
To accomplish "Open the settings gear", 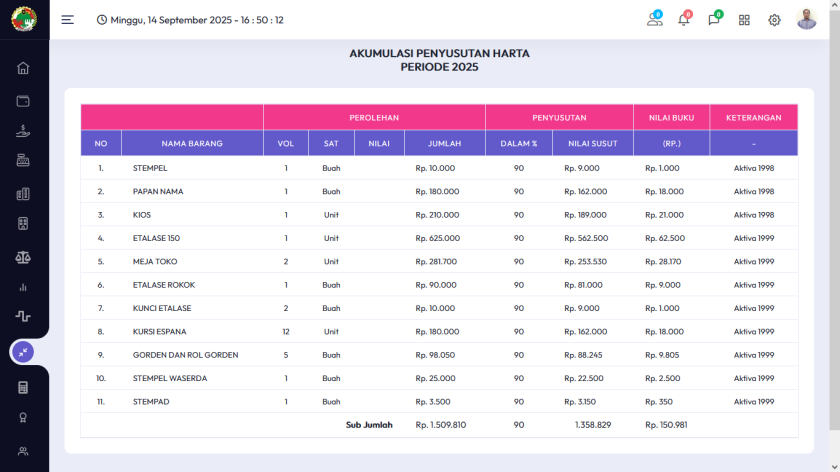I will [x=774, y=20].
